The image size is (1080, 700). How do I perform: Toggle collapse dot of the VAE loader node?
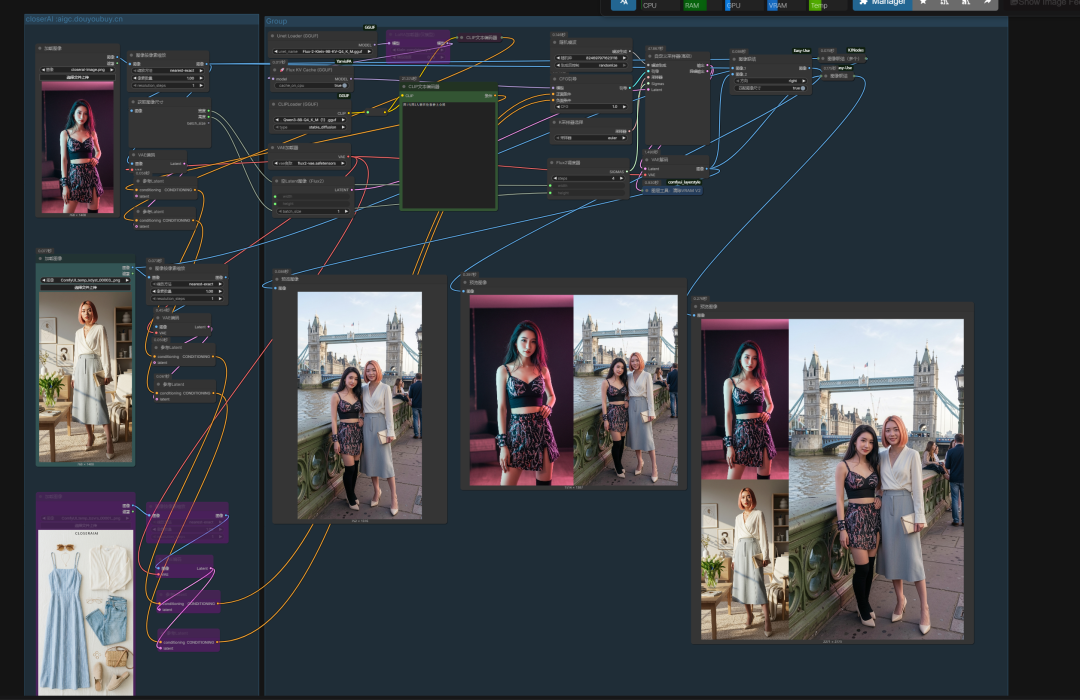click(x=272, y=147)
